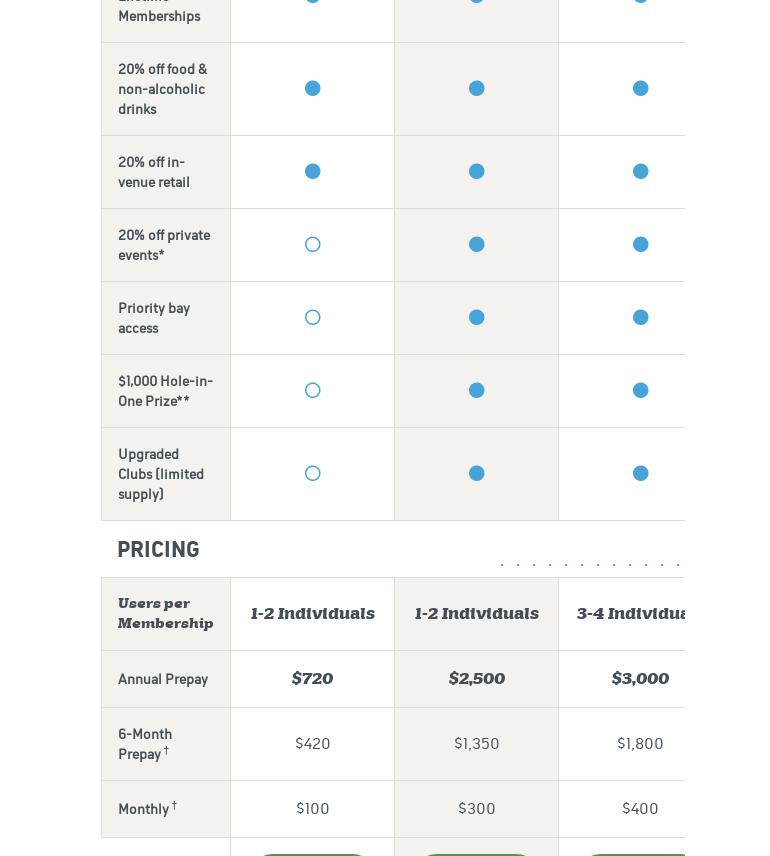
Task: Click the empty circle in the Upgraded Clubs row
Action: click(x=313, y=474)
